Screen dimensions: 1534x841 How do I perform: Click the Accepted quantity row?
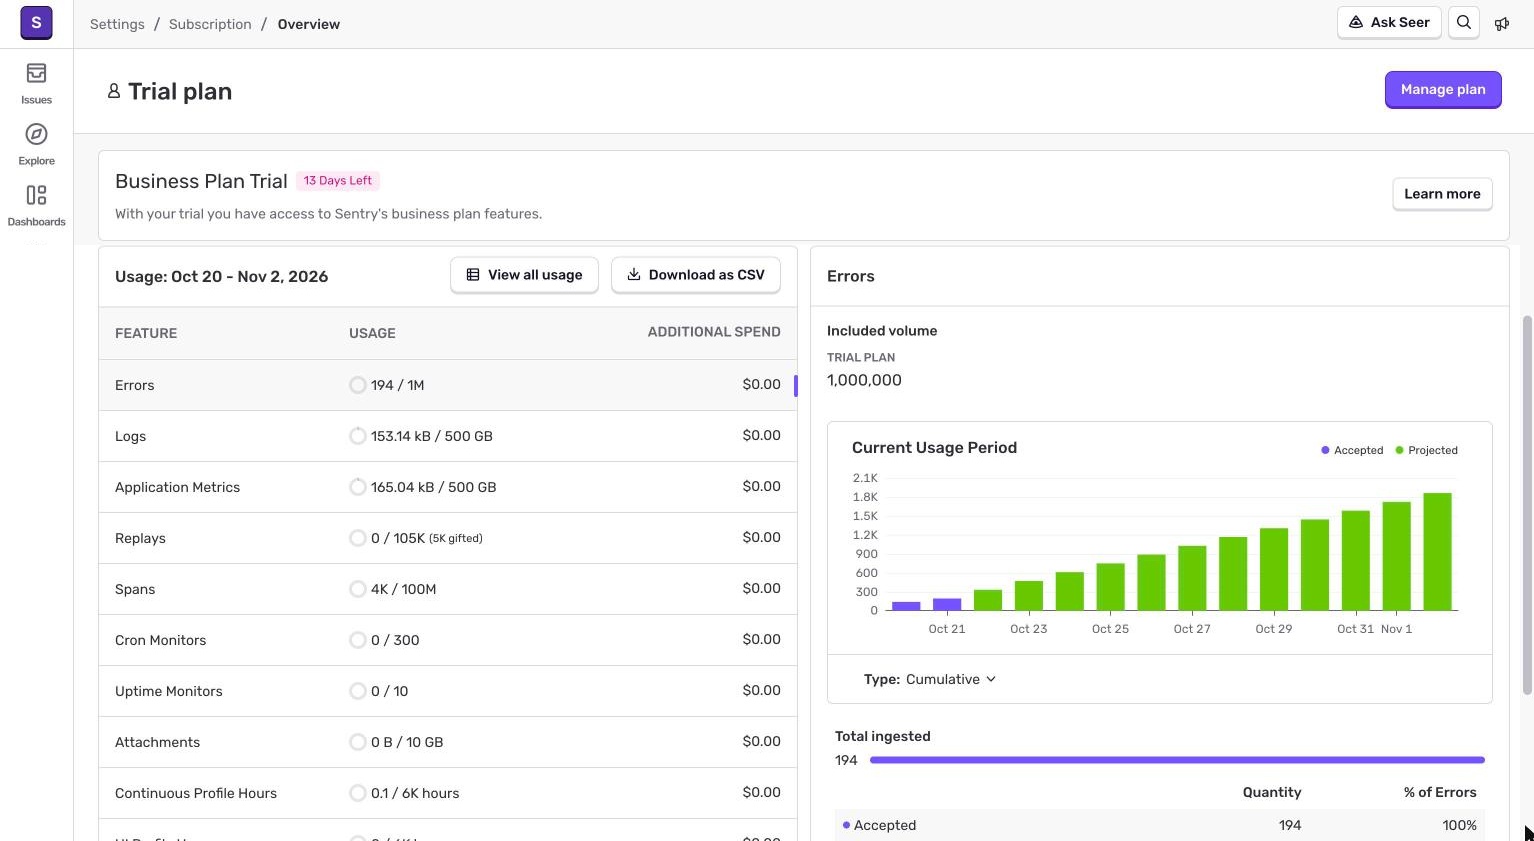coord(1160,825)
